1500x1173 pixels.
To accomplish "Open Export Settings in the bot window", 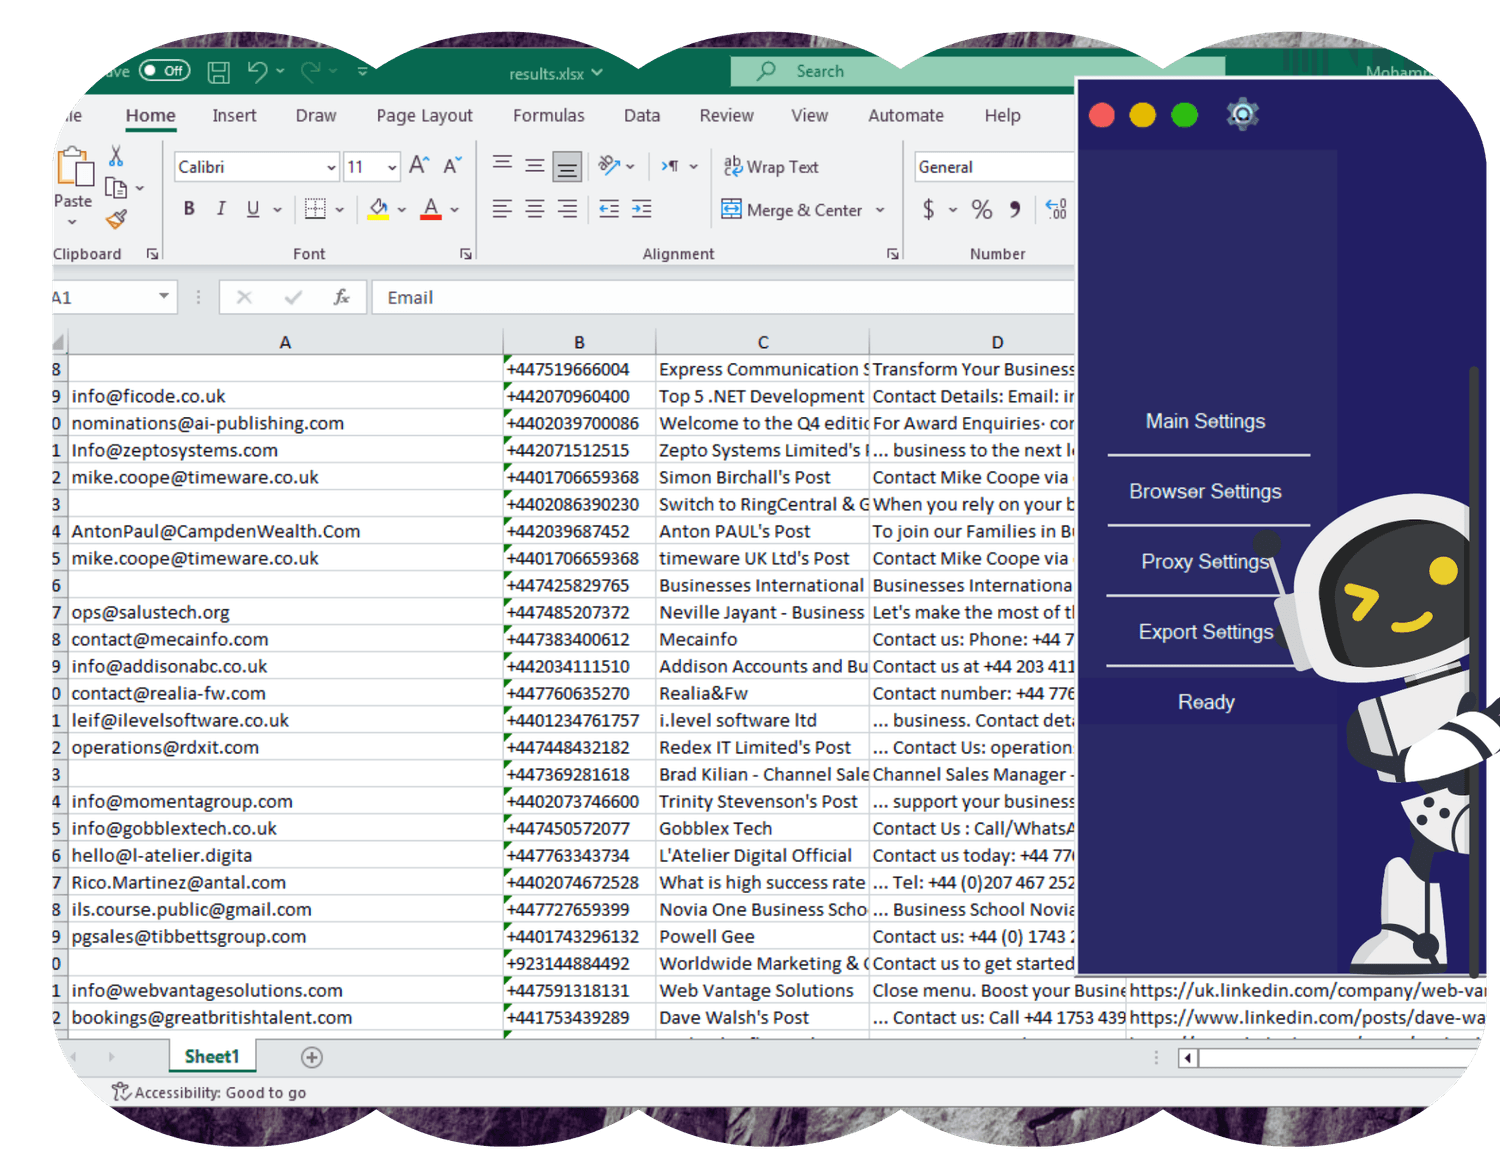I will [1206, 632].
